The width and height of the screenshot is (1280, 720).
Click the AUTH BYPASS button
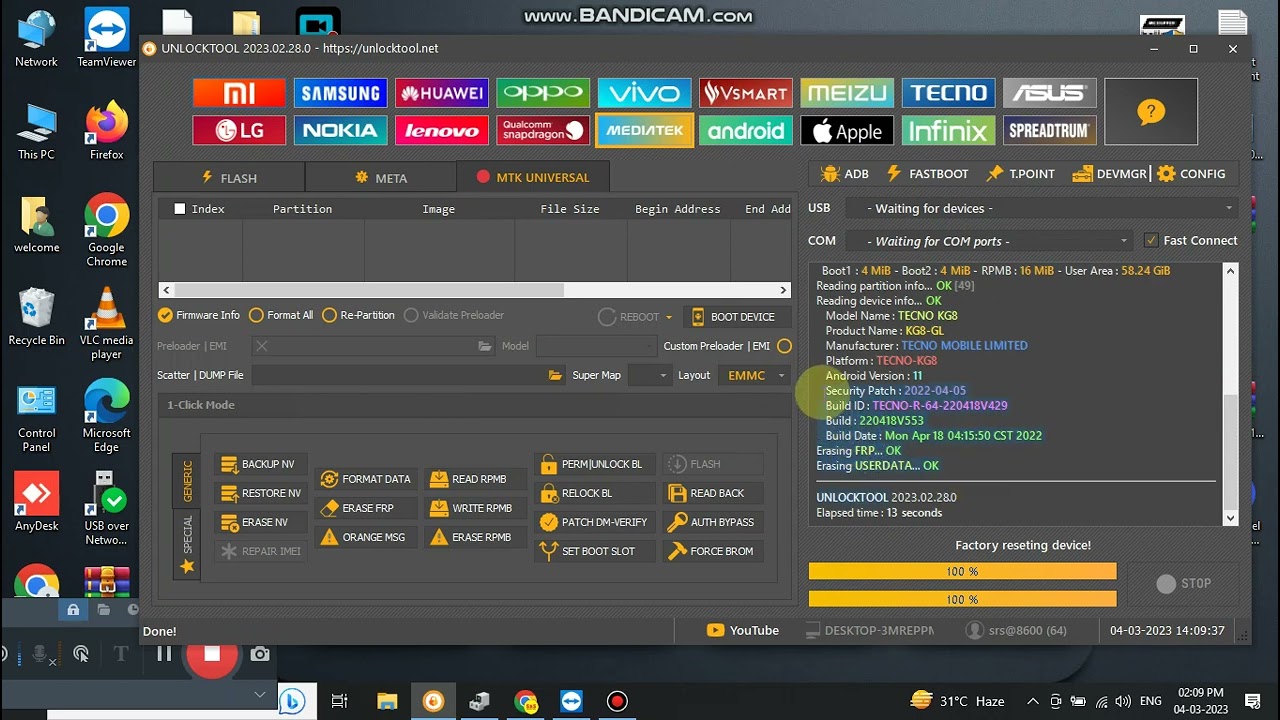pyautogui.click(x=713, y=522)
